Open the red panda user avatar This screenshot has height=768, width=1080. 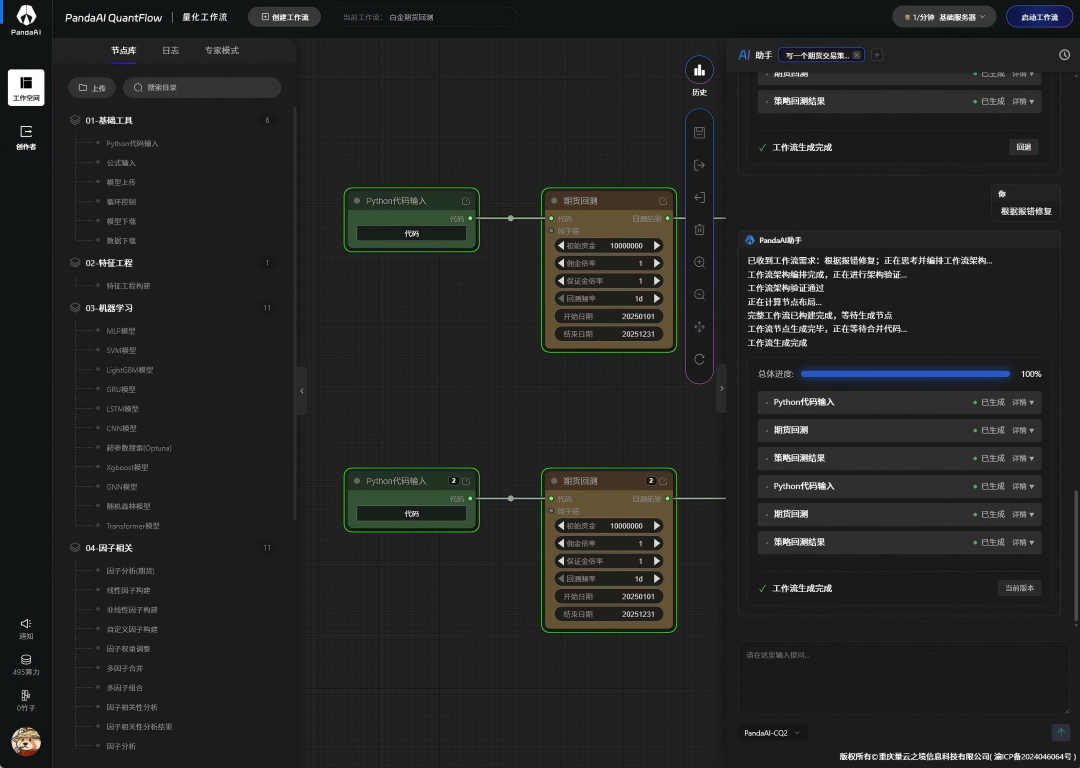coord(26,742)
